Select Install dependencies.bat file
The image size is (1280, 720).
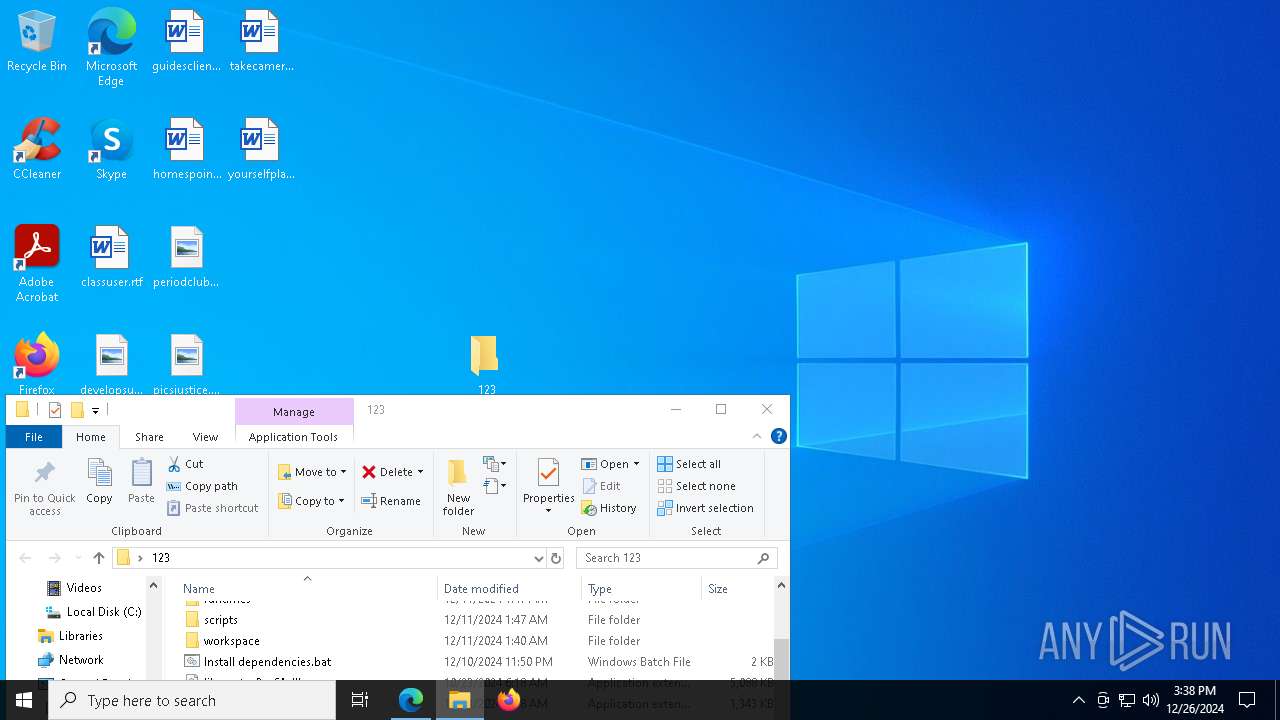pyautogui.click(x=477, y=662)
